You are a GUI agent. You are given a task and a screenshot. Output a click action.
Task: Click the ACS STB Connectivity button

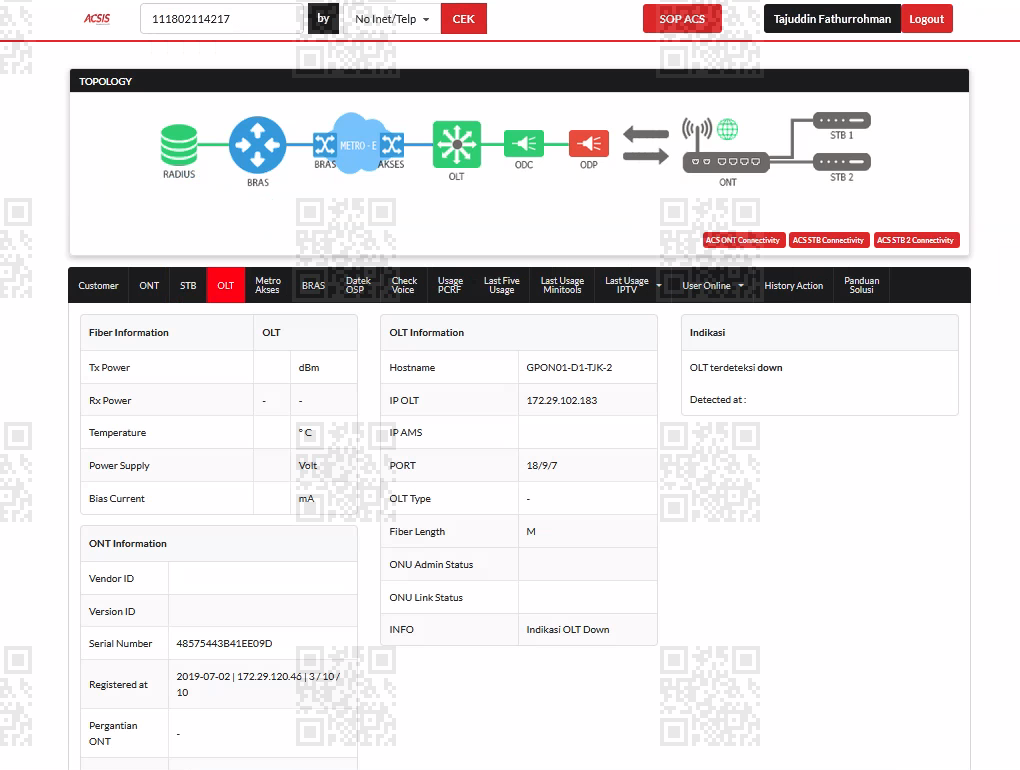pos(828,240)
